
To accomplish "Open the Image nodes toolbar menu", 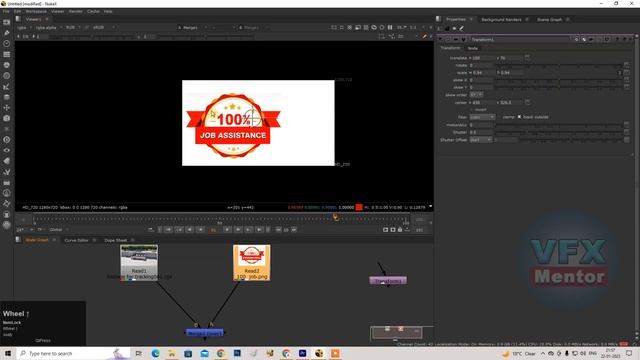I will pyautogui.click(x=7, y=22).
